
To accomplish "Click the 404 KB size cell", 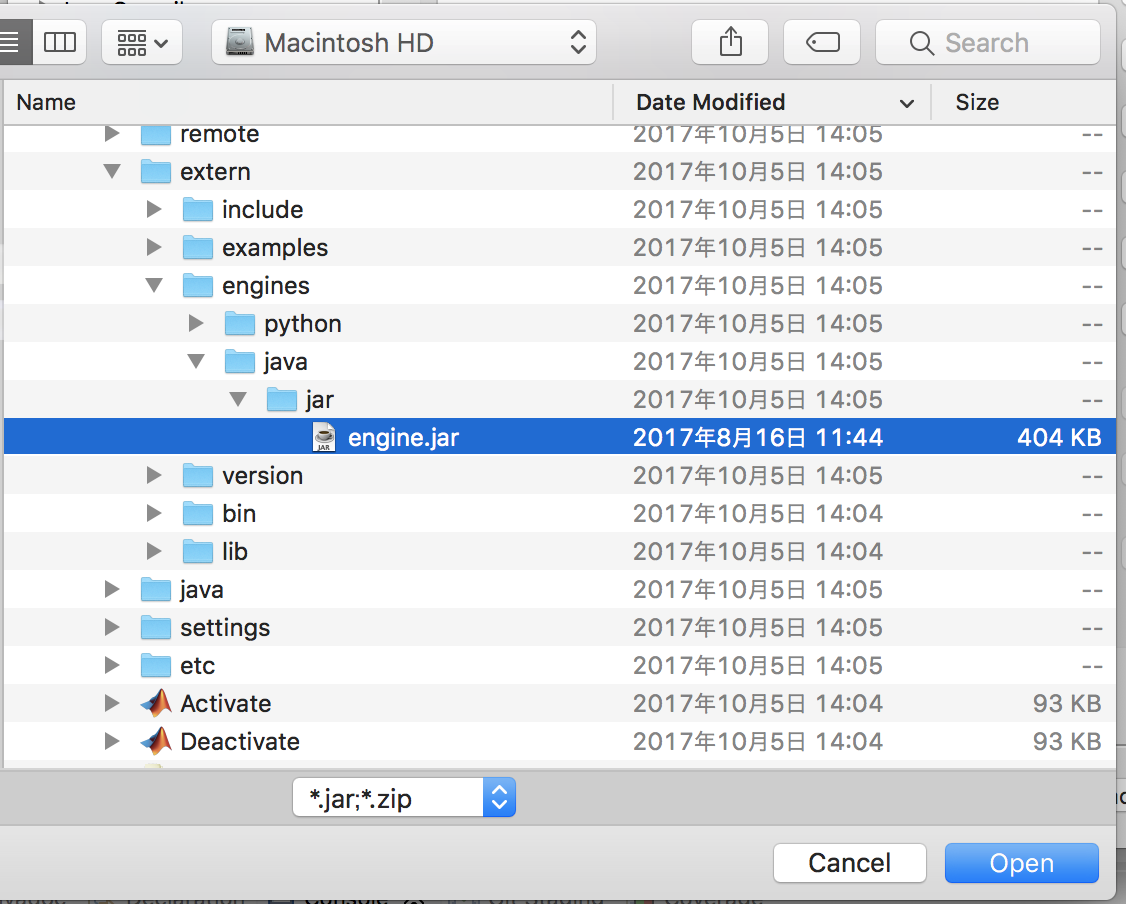I will [1058, 437].
